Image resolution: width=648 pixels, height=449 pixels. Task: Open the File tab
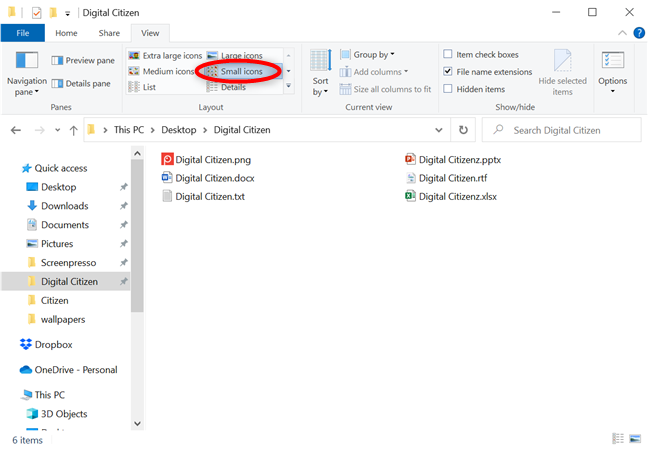tap(23, 33)
